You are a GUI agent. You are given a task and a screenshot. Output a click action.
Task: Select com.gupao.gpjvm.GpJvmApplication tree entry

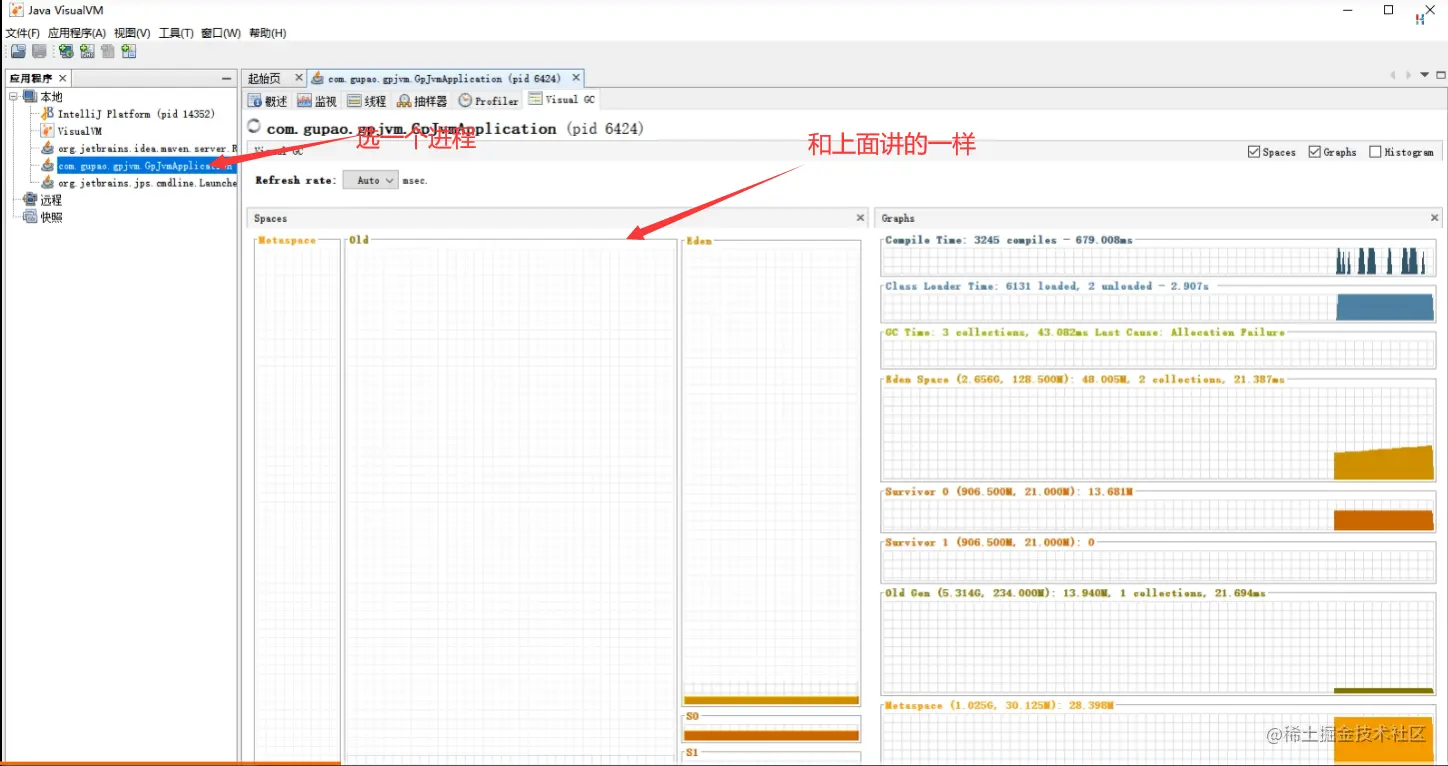tap(146, 166)
